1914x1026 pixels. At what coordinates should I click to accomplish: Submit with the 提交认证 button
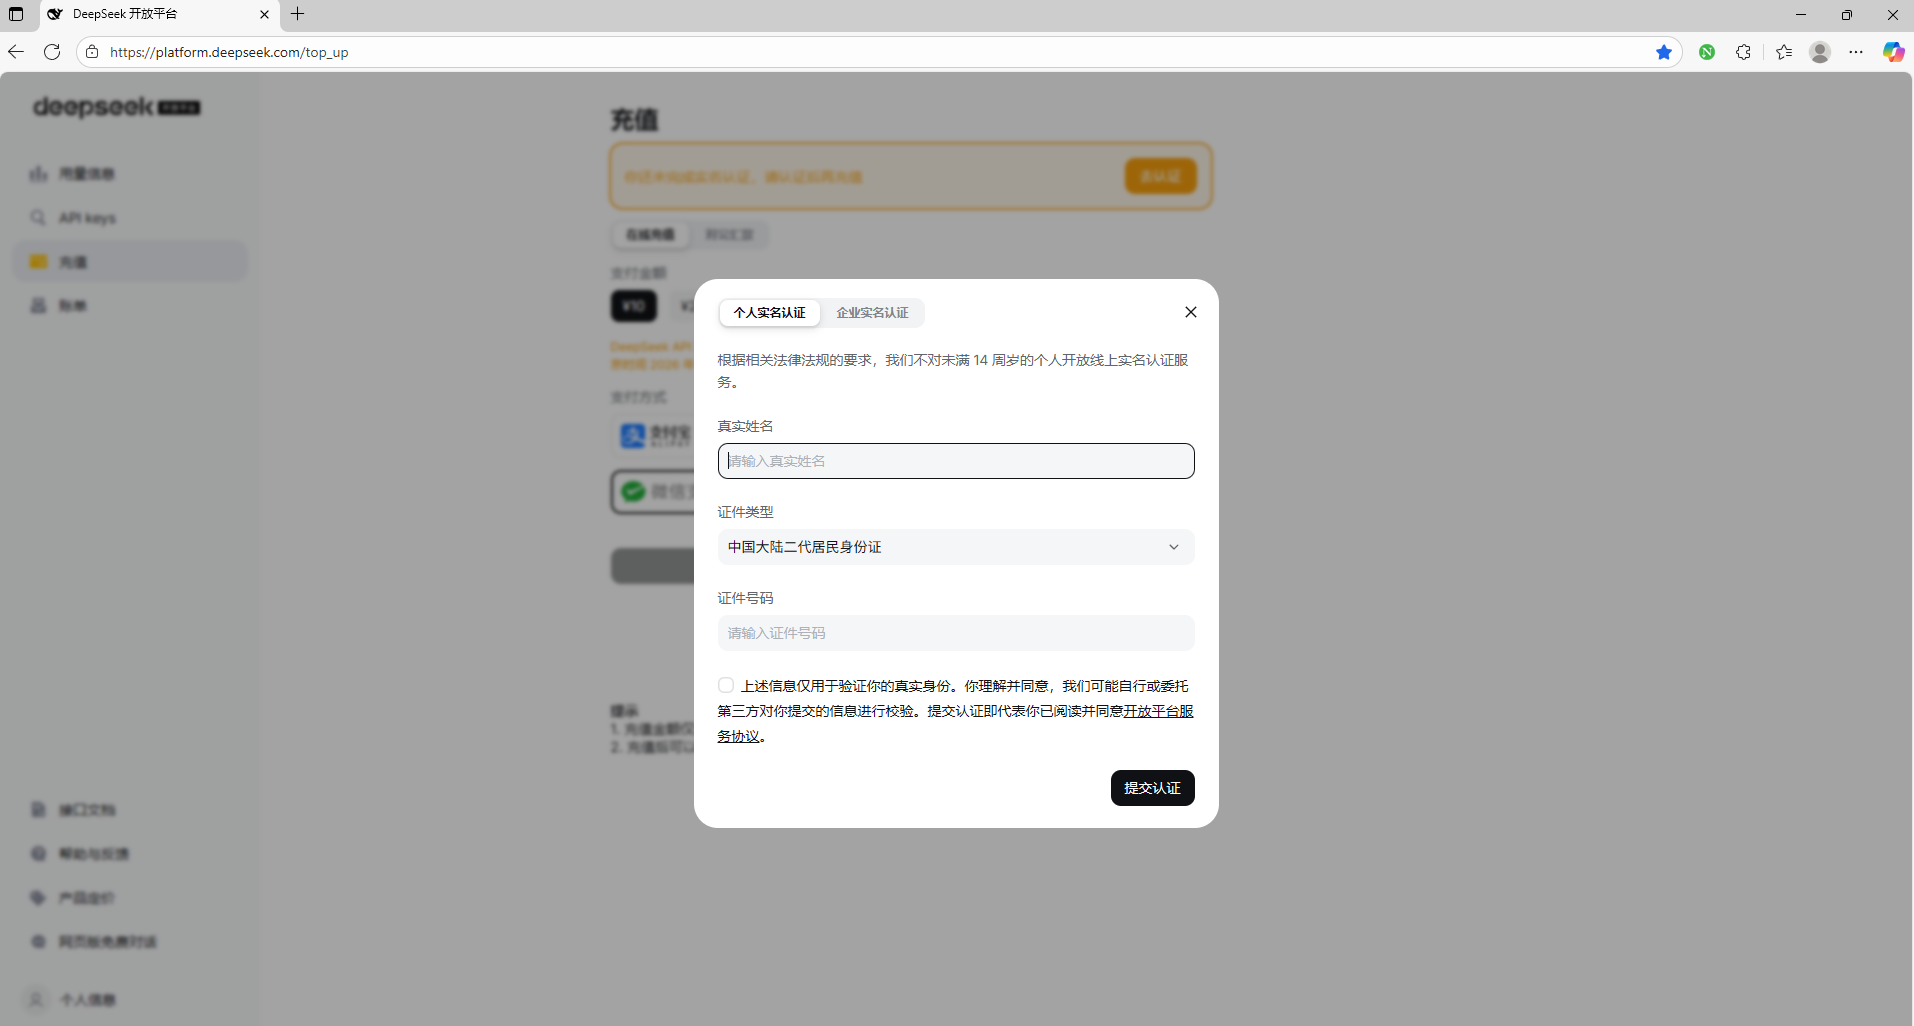(1152, 788)
